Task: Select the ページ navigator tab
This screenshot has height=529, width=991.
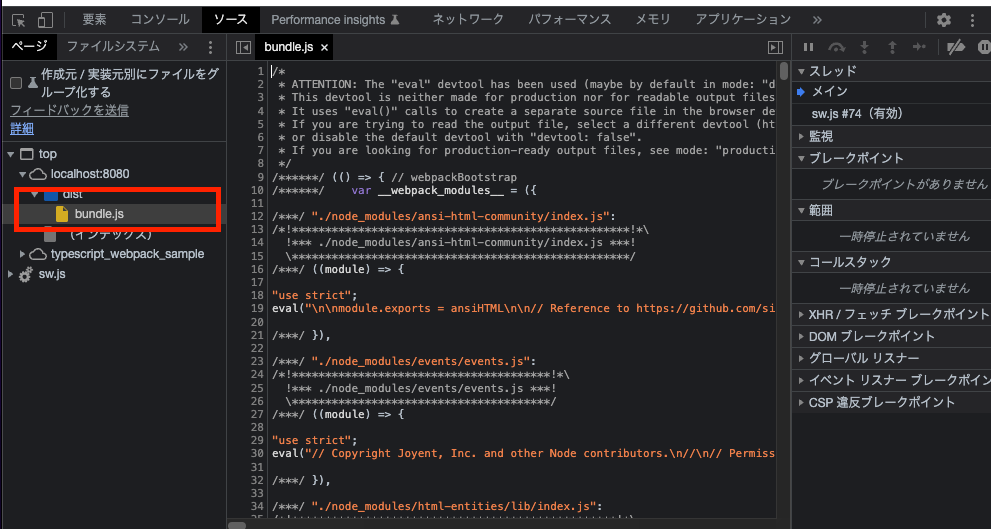Action: point(28,47)
